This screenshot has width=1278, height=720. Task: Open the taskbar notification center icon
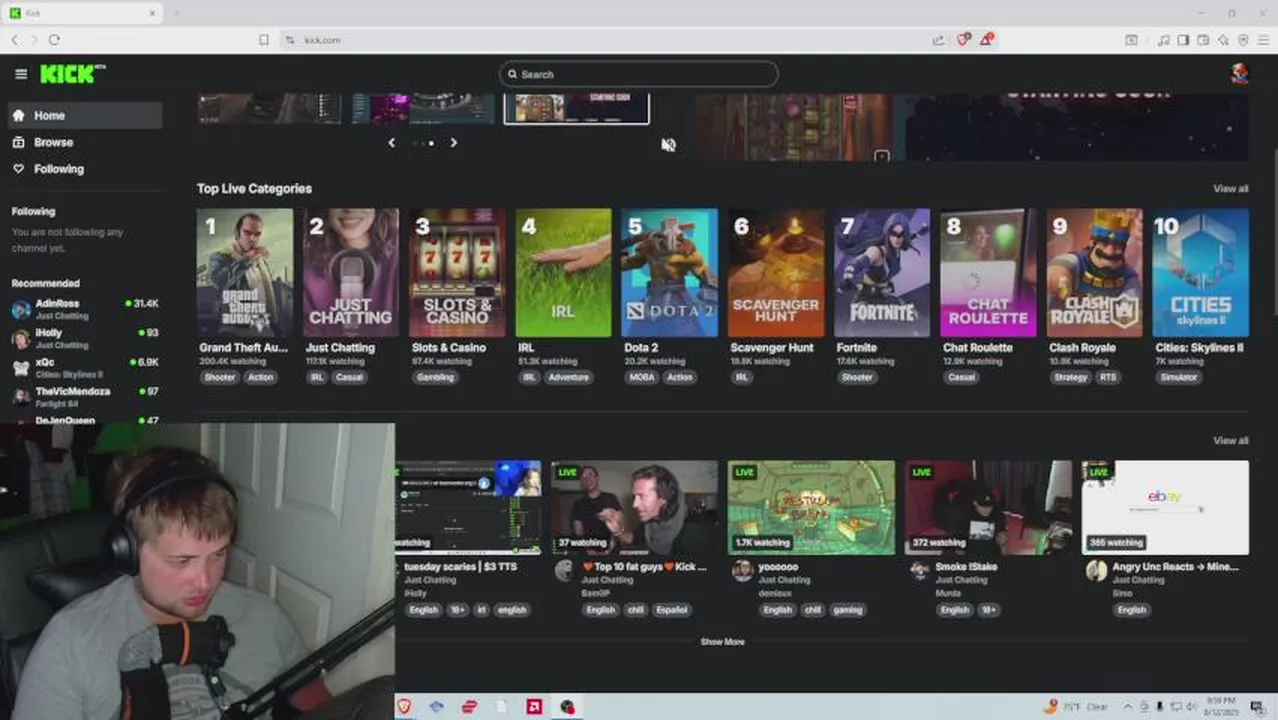(x=1257, y=707)
